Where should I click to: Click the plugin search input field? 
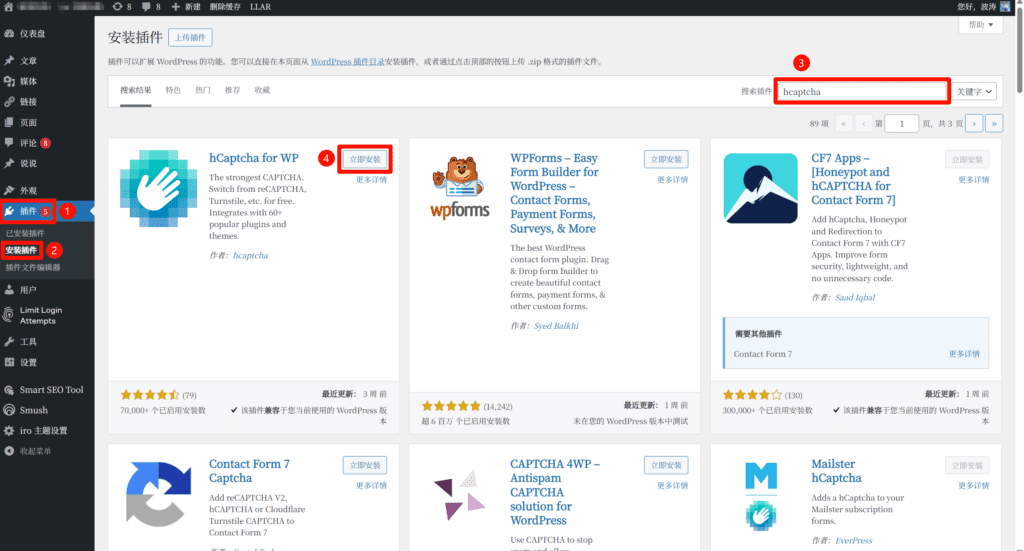click(862, 91)
